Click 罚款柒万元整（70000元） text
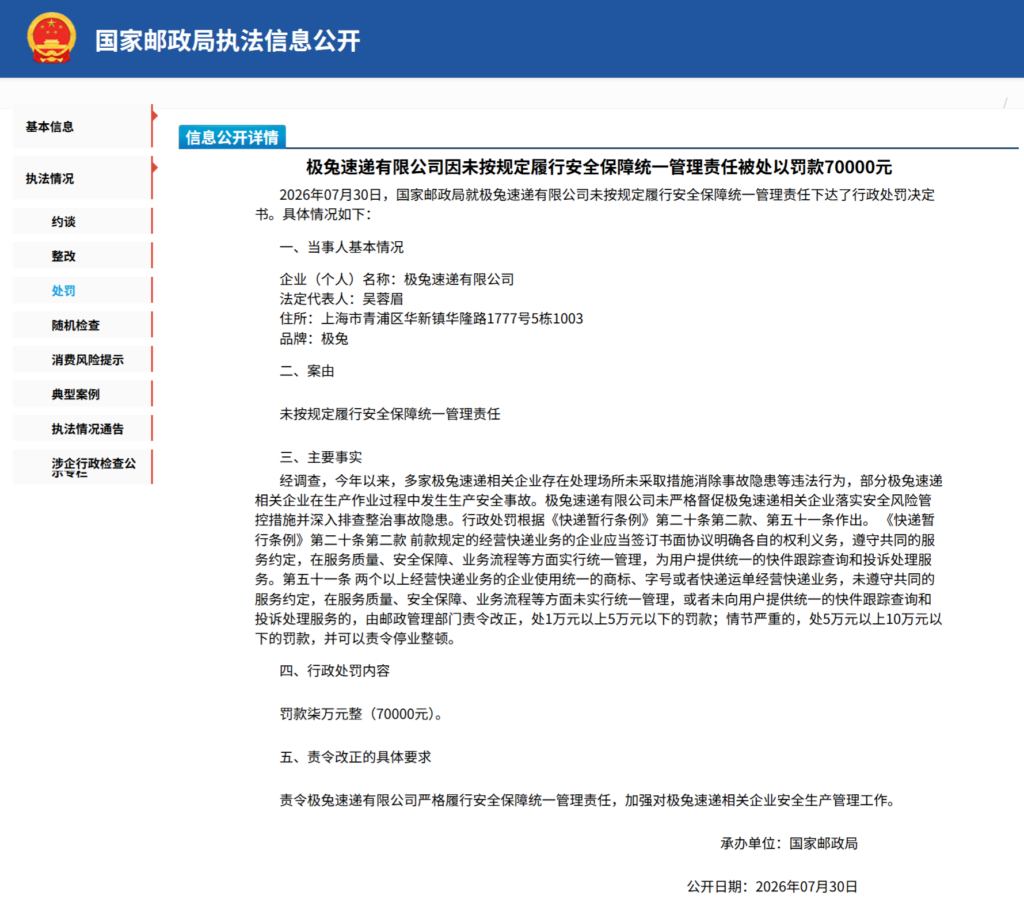The height and width of the screenshot is (903, 1024). [363, 714]
